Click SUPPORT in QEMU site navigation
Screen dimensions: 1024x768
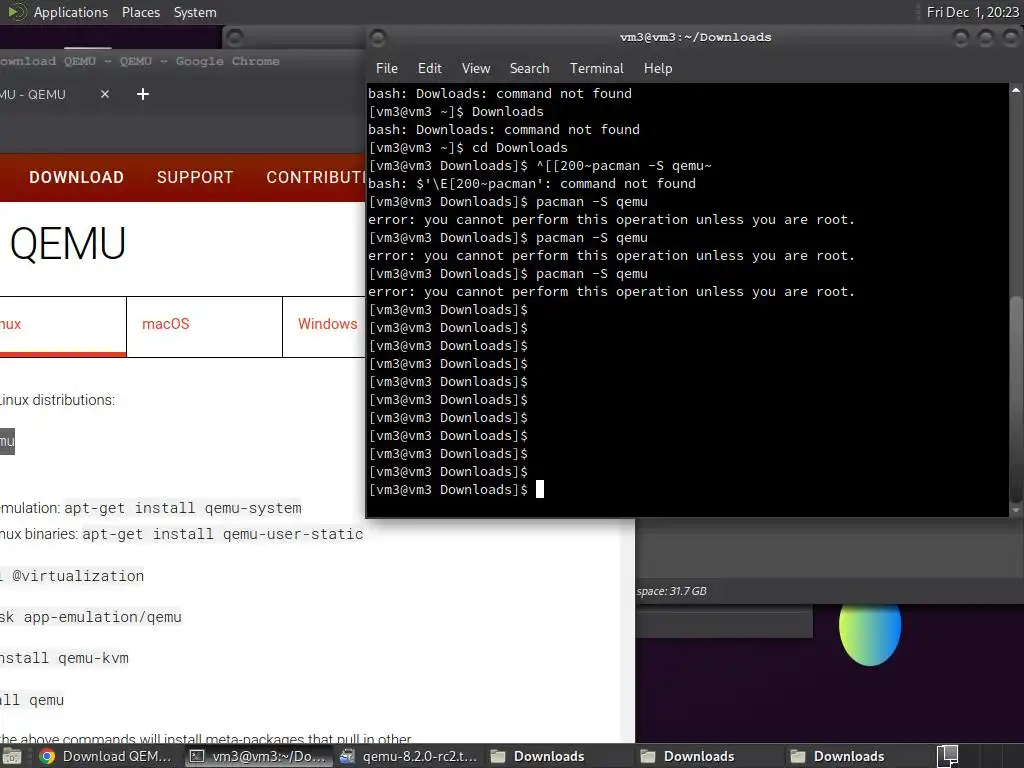(195, 178)
